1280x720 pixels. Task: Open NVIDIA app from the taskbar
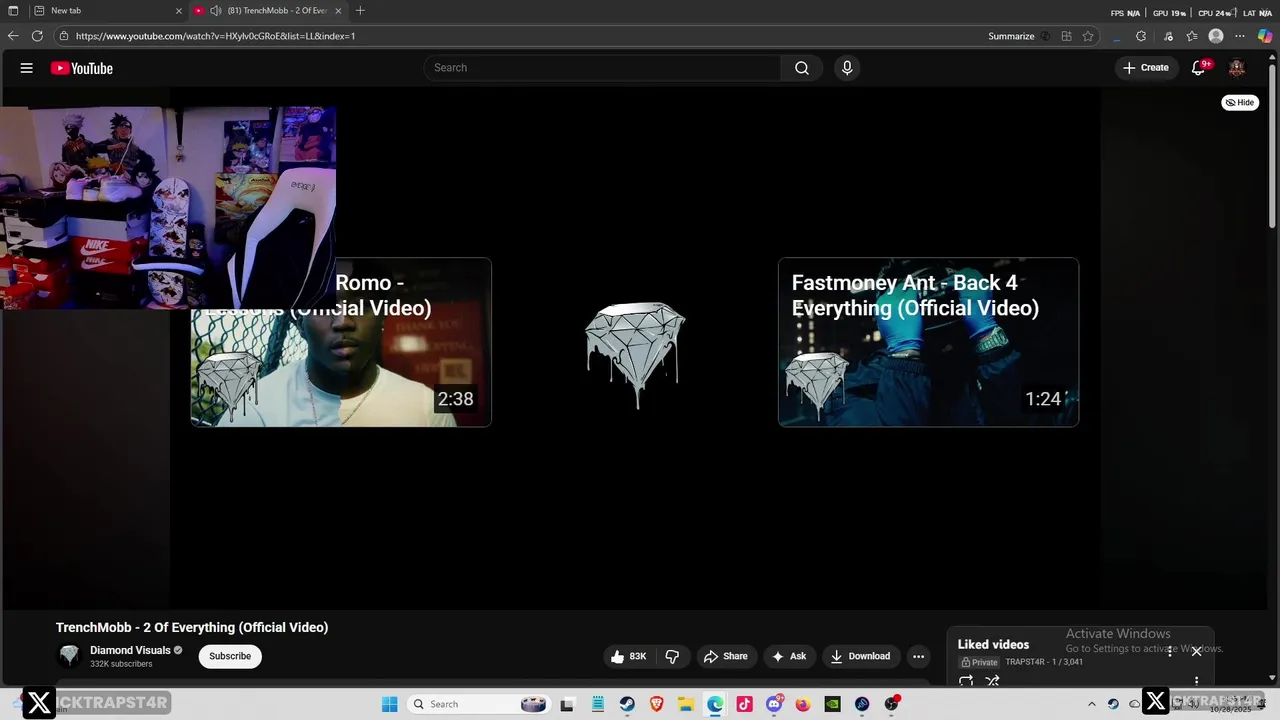[x=832, y=704]
